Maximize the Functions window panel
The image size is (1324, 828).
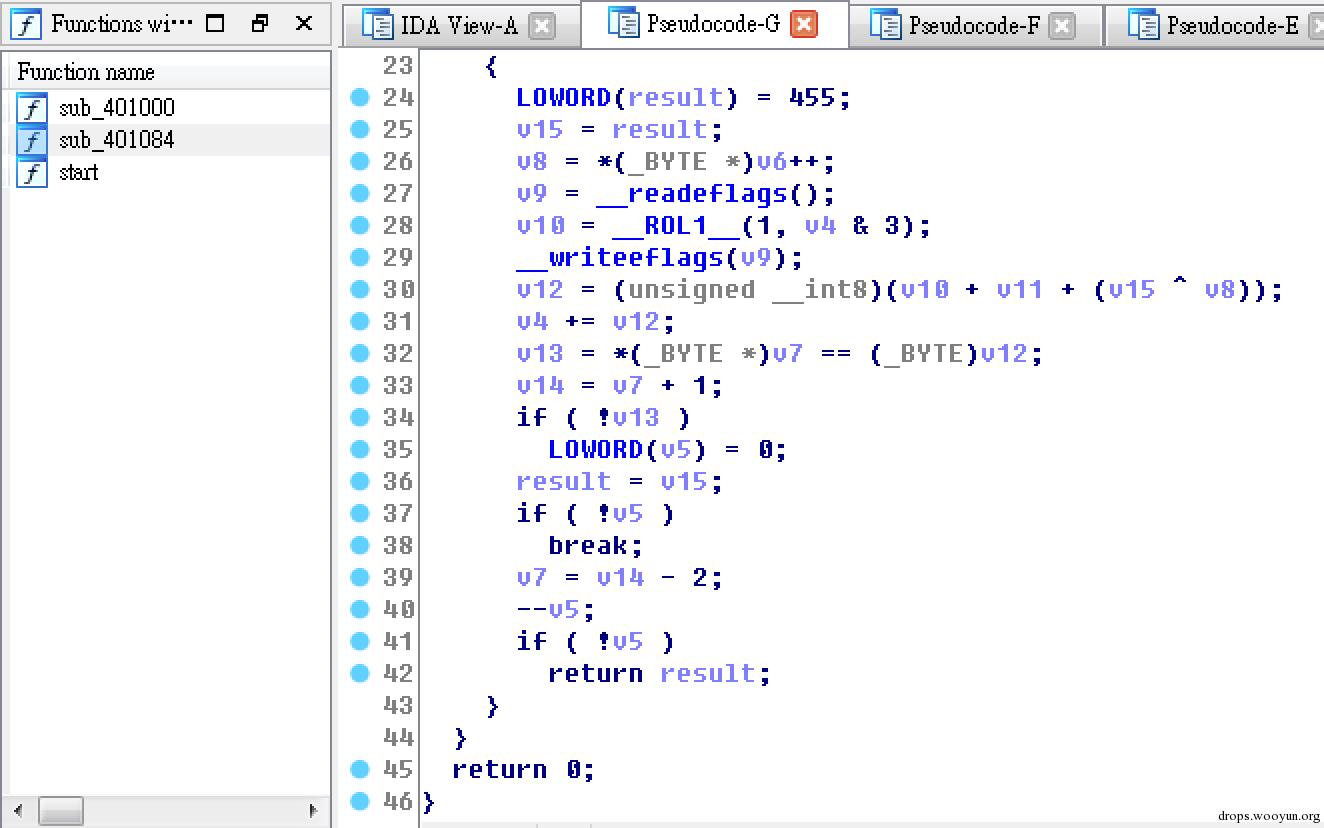click(x=215, y=23)
